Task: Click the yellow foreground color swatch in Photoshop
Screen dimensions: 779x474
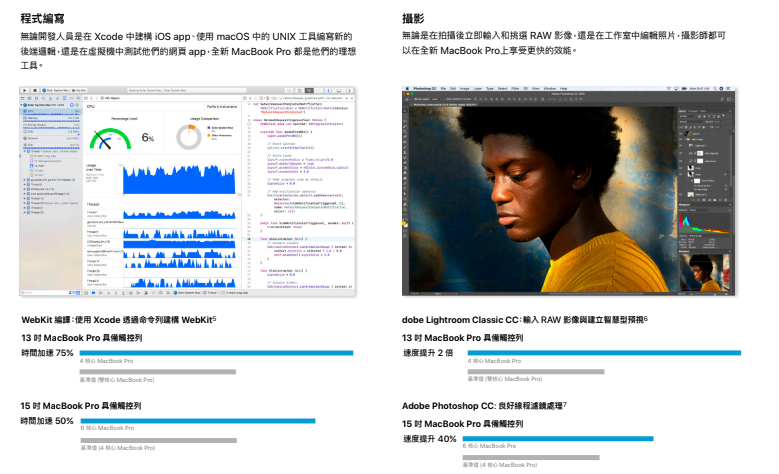Action: [404, 224]
